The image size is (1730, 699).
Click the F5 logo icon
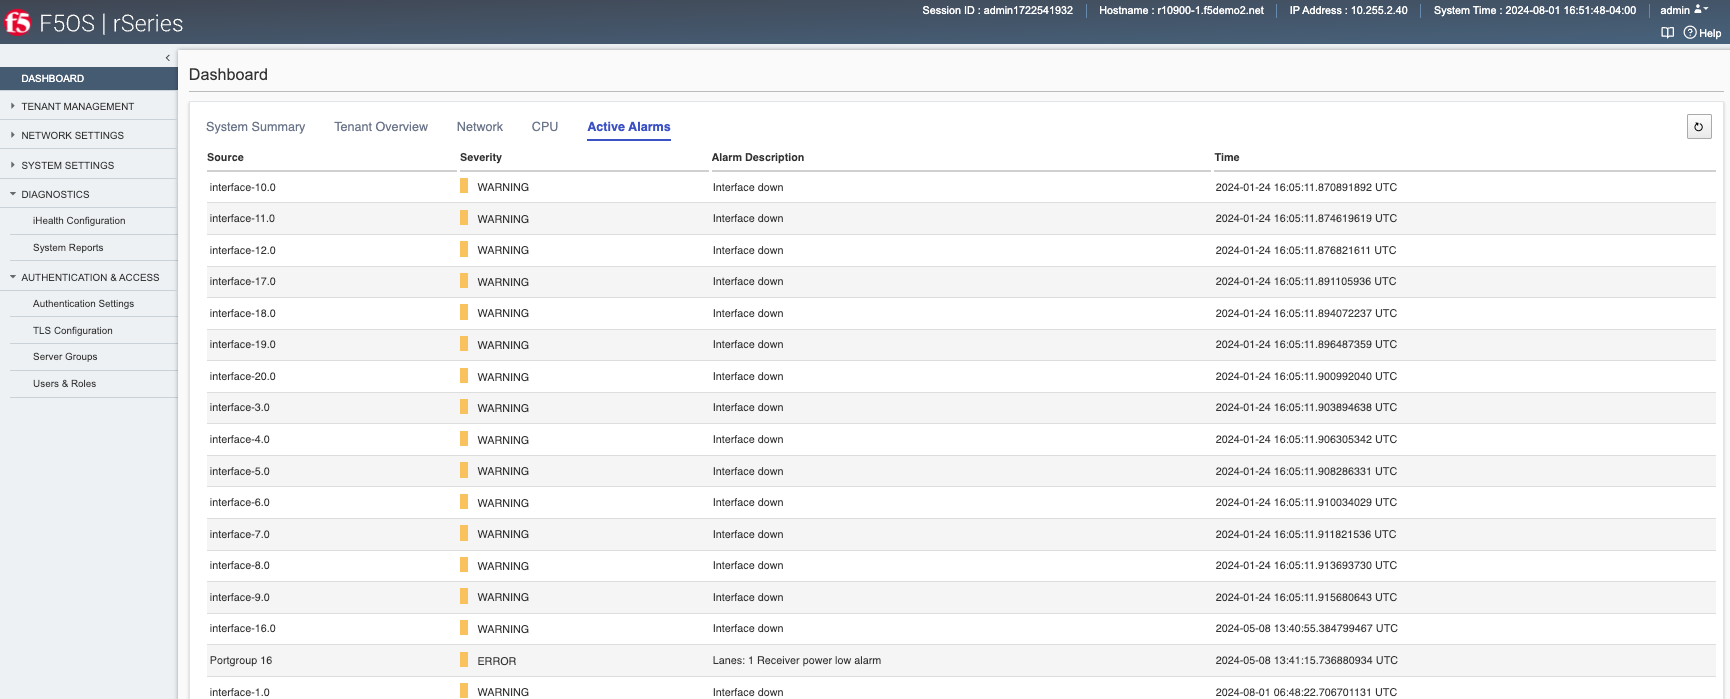[x=18, y=22]
